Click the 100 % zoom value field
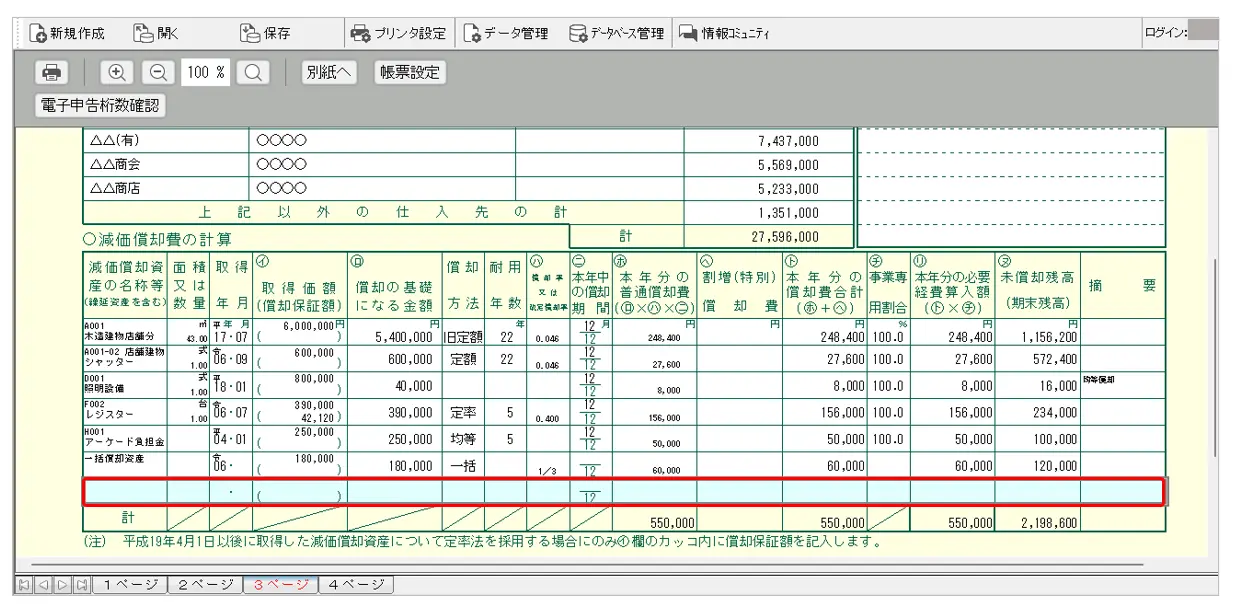 pos(205,72)
